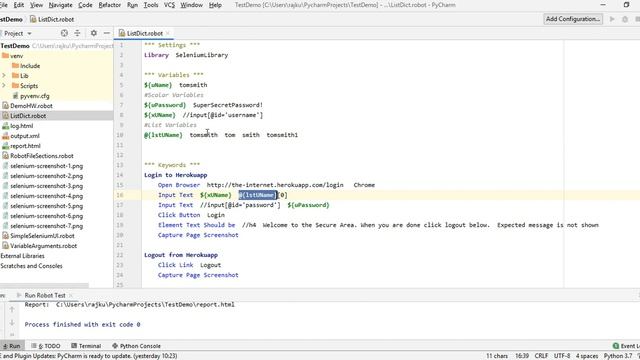Click the 4 spaces indent setting

[587, 356]
